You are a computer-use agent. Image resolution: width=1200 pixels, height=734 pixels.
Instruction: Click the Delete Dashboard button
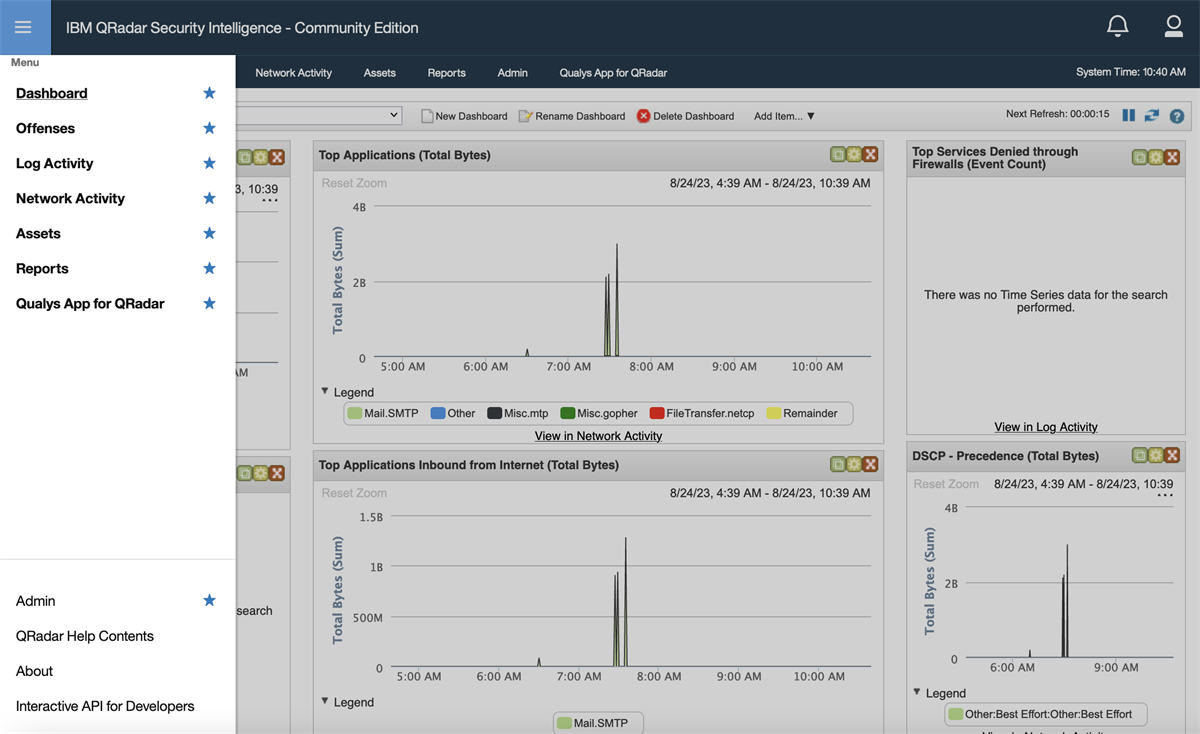click(x=686, y=116)
